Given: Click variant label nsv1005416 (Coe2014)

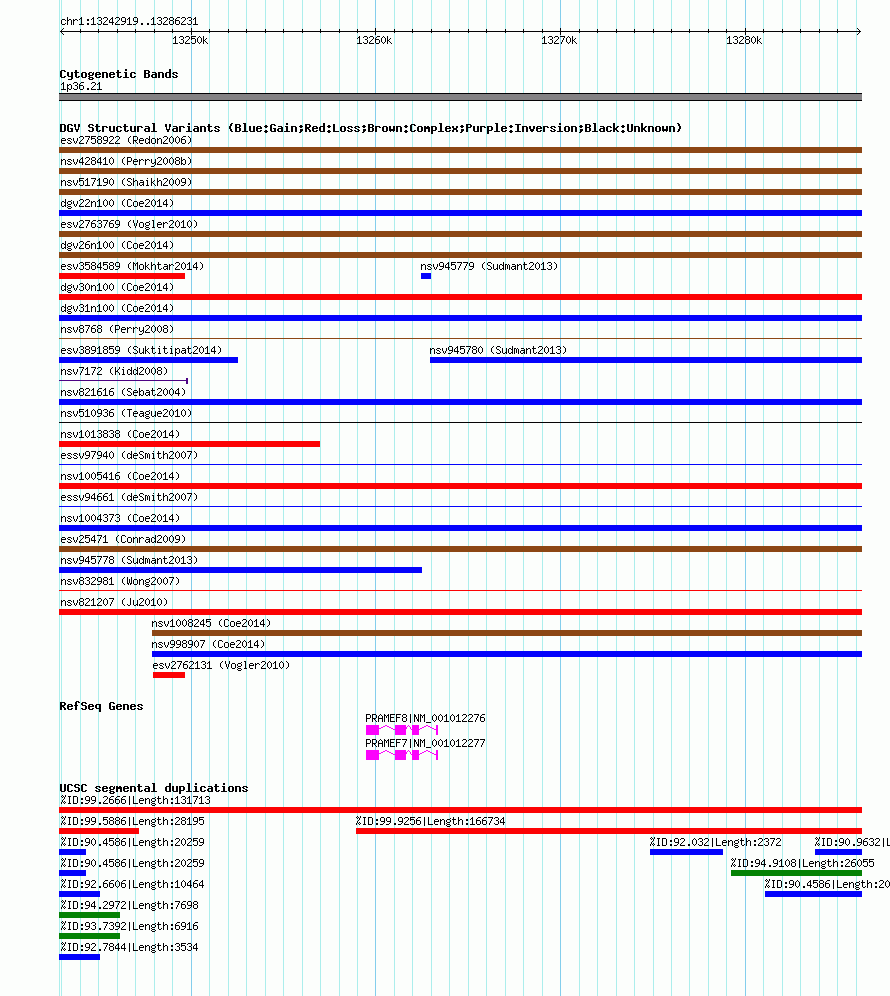Looking at the screenshot, I should (x=120, y=476).
